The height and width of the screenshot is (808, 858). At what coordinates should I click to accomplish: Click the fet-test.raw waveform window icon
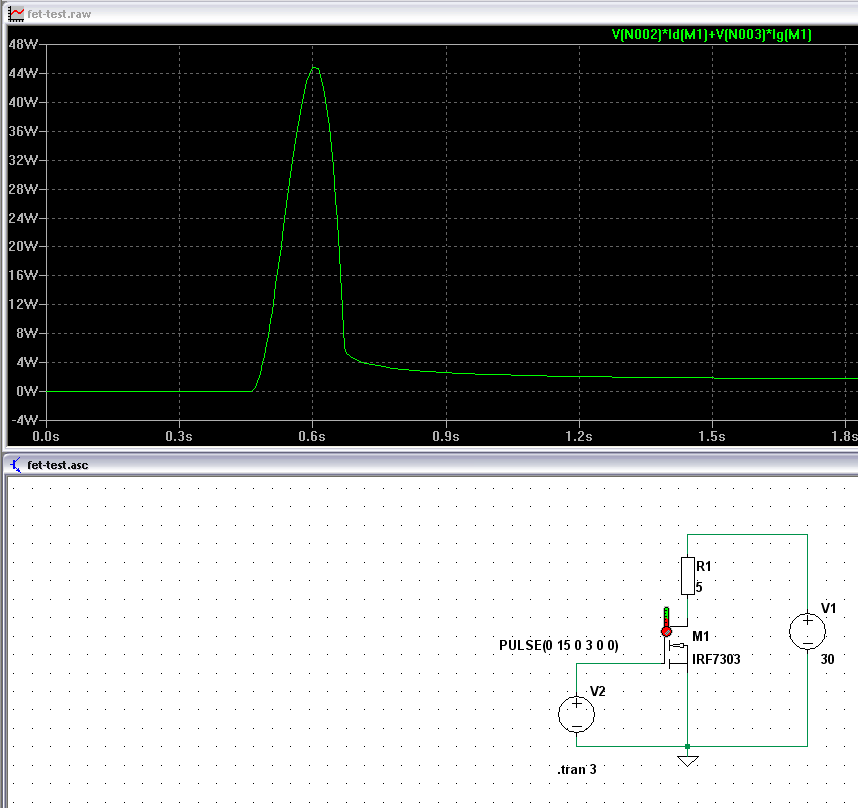(x=15, y=14)
